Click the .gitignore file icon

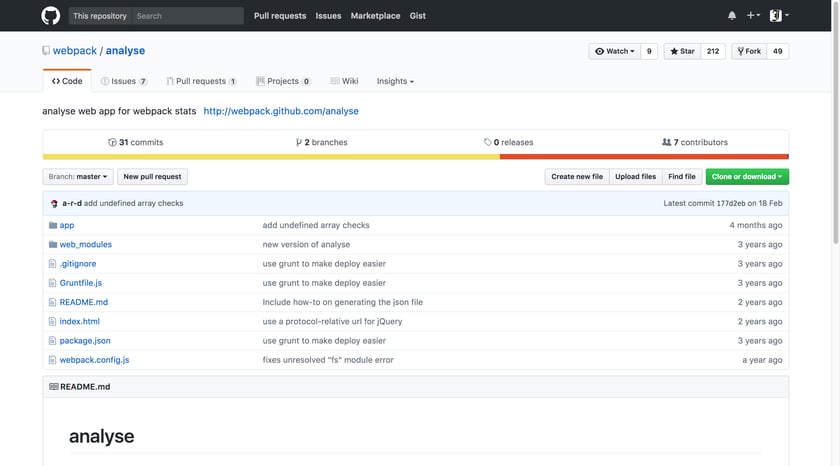click(52, 264)
